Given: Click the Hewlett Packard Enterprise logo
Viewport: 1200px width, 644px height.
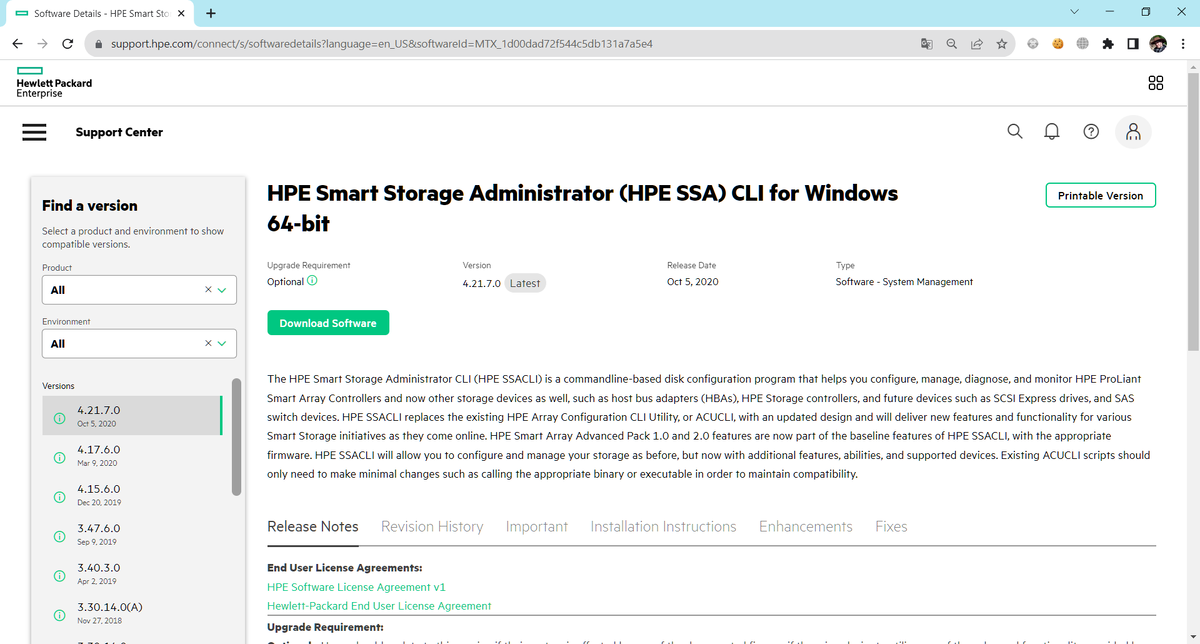Looking at the screenshot, I should coord(54,83).
